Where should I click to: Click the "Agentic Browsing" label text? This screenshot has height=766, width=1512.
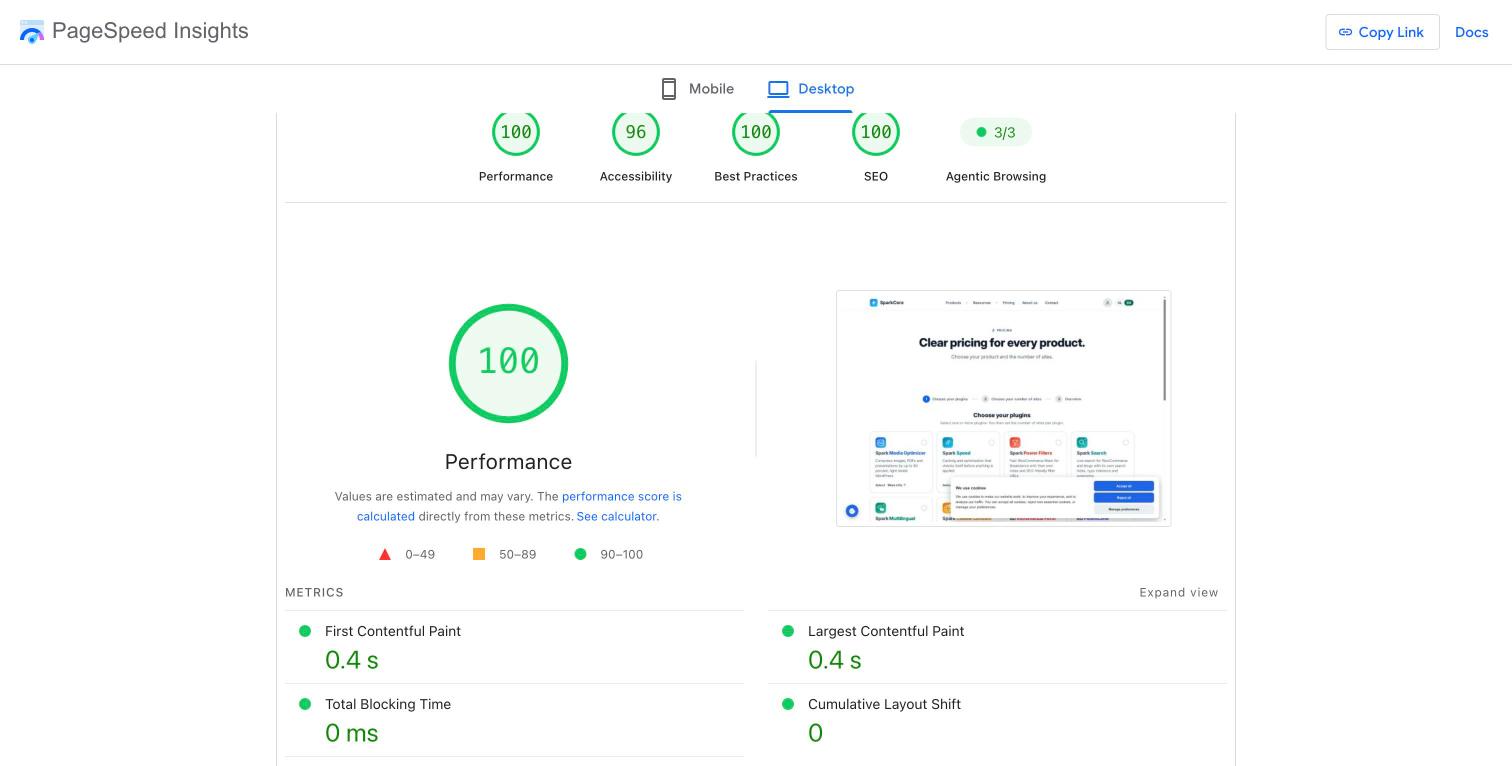[x=996, y=176]
